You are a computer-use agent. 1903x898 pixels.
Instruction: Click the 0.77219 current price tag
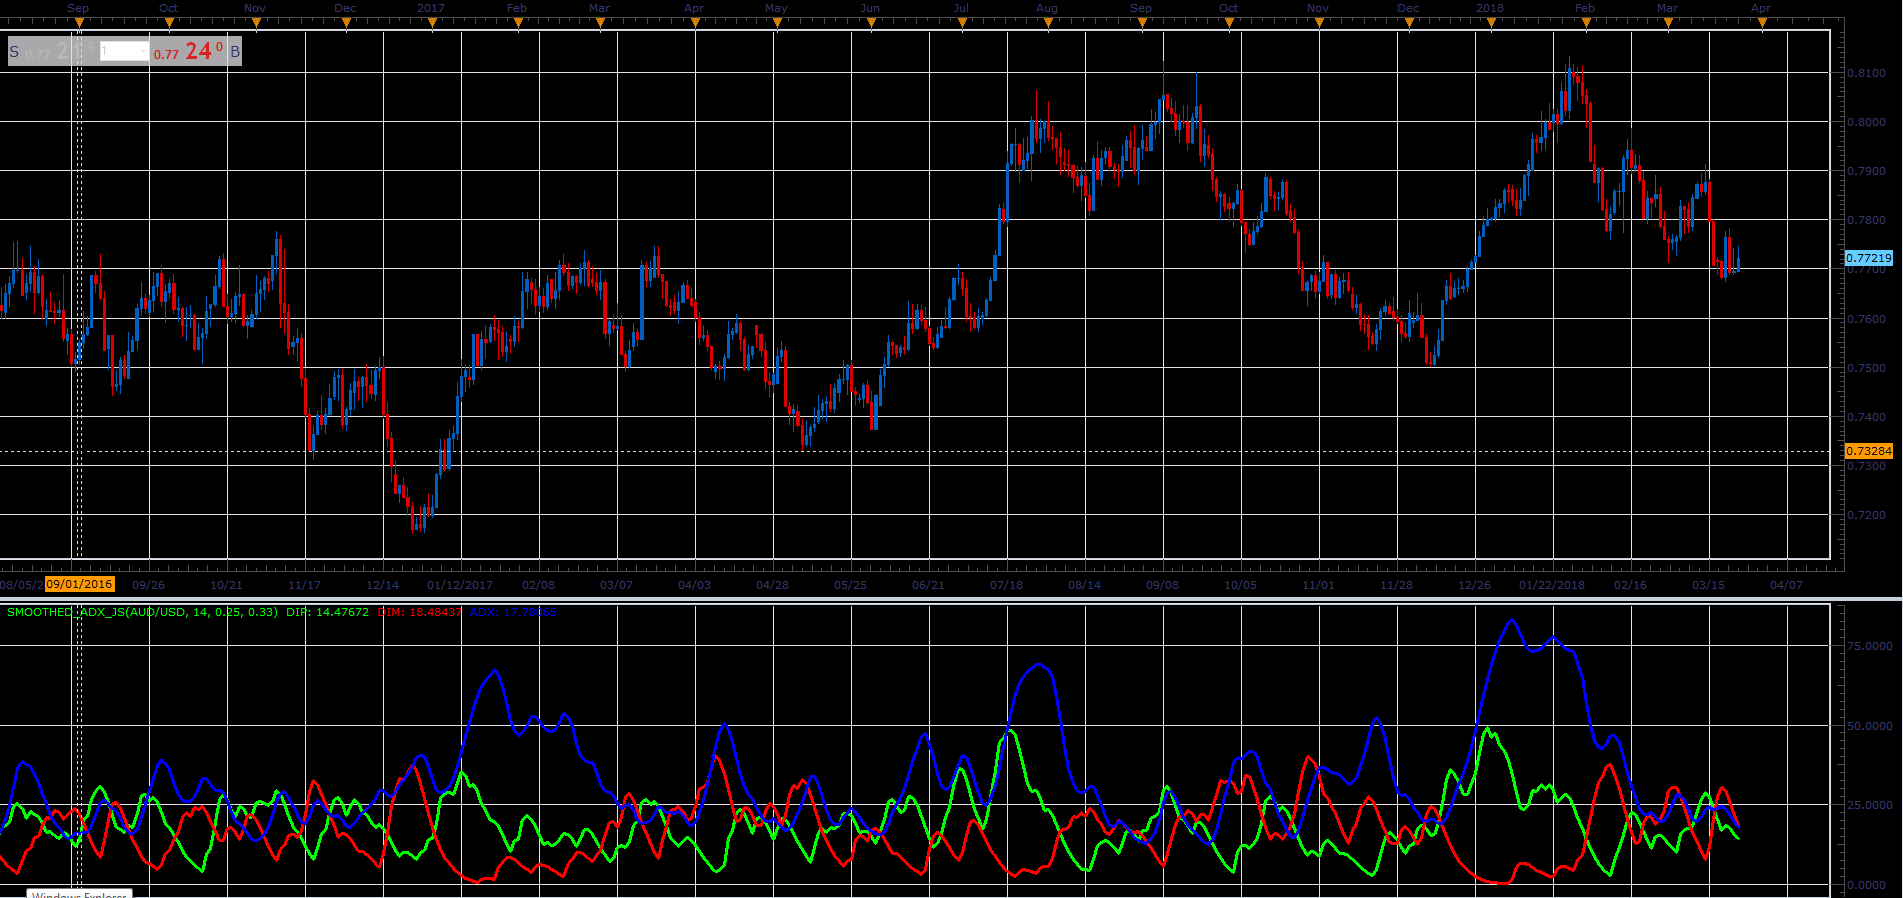coord(1868,258)
